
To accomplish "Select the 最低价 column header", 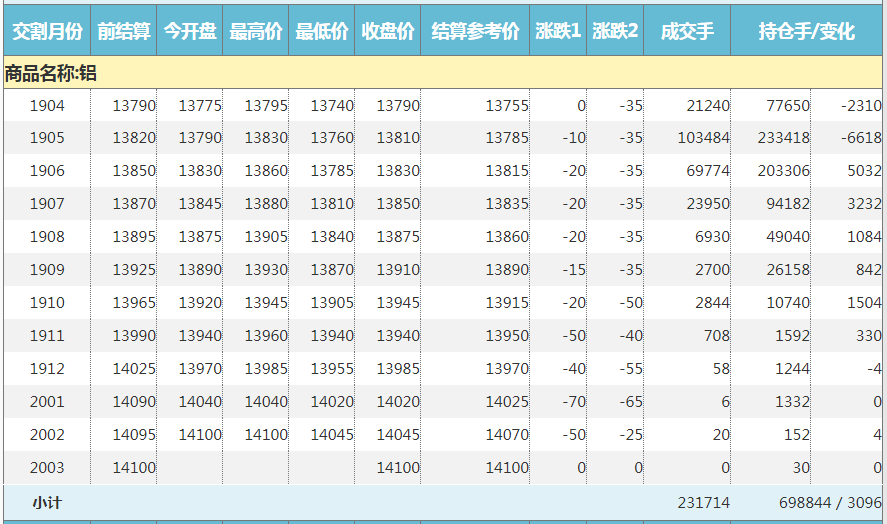I will [x=322, y=31].
